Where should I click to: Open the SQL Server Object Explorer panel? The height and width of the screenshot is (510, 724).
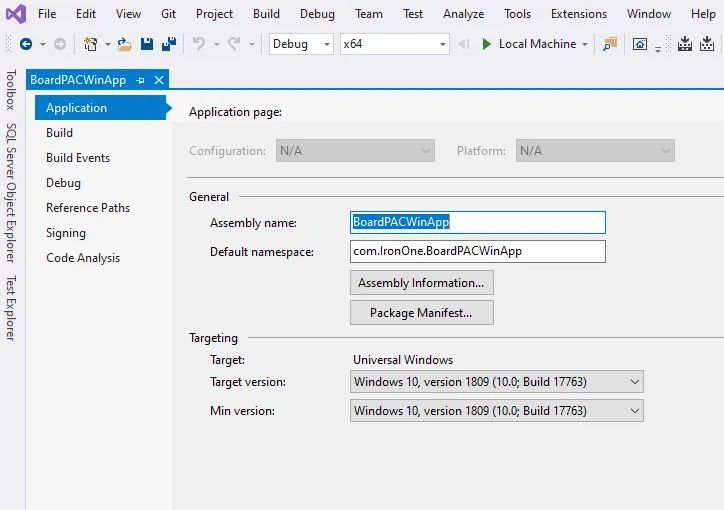pos(11,193)
